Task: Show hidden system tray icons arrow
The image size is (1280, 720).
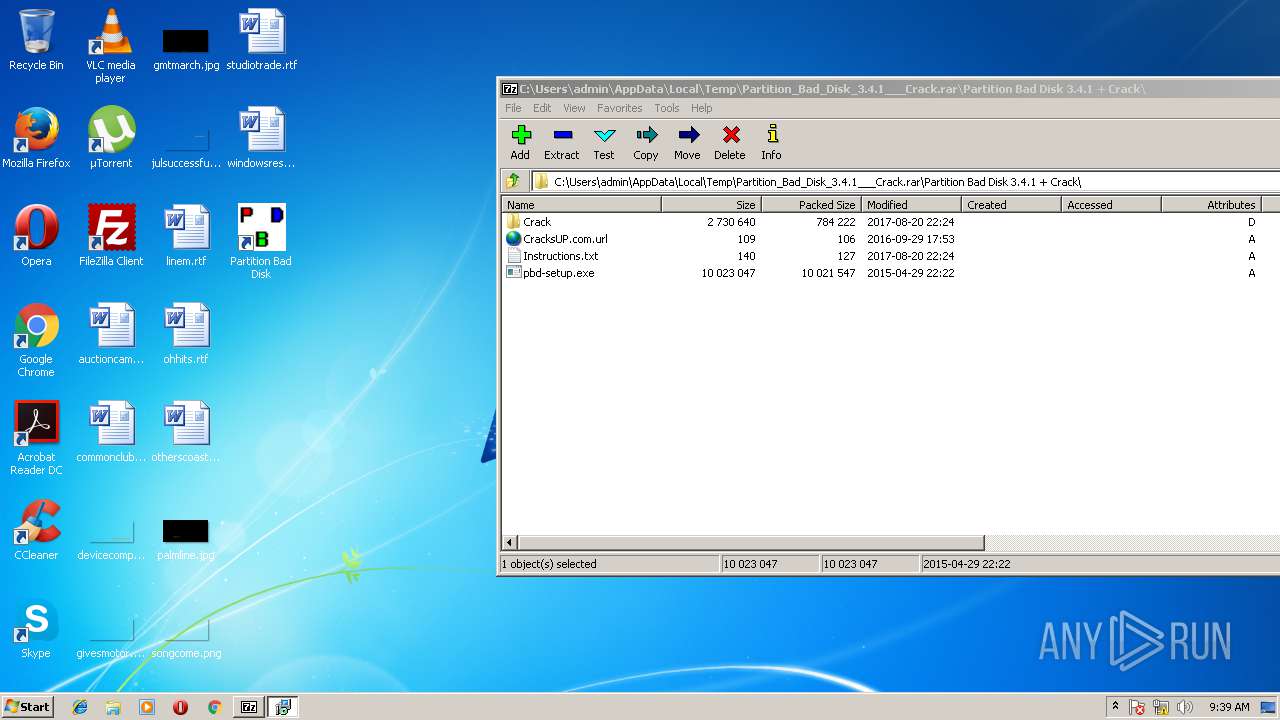Action: click(x=1115, y=707)
